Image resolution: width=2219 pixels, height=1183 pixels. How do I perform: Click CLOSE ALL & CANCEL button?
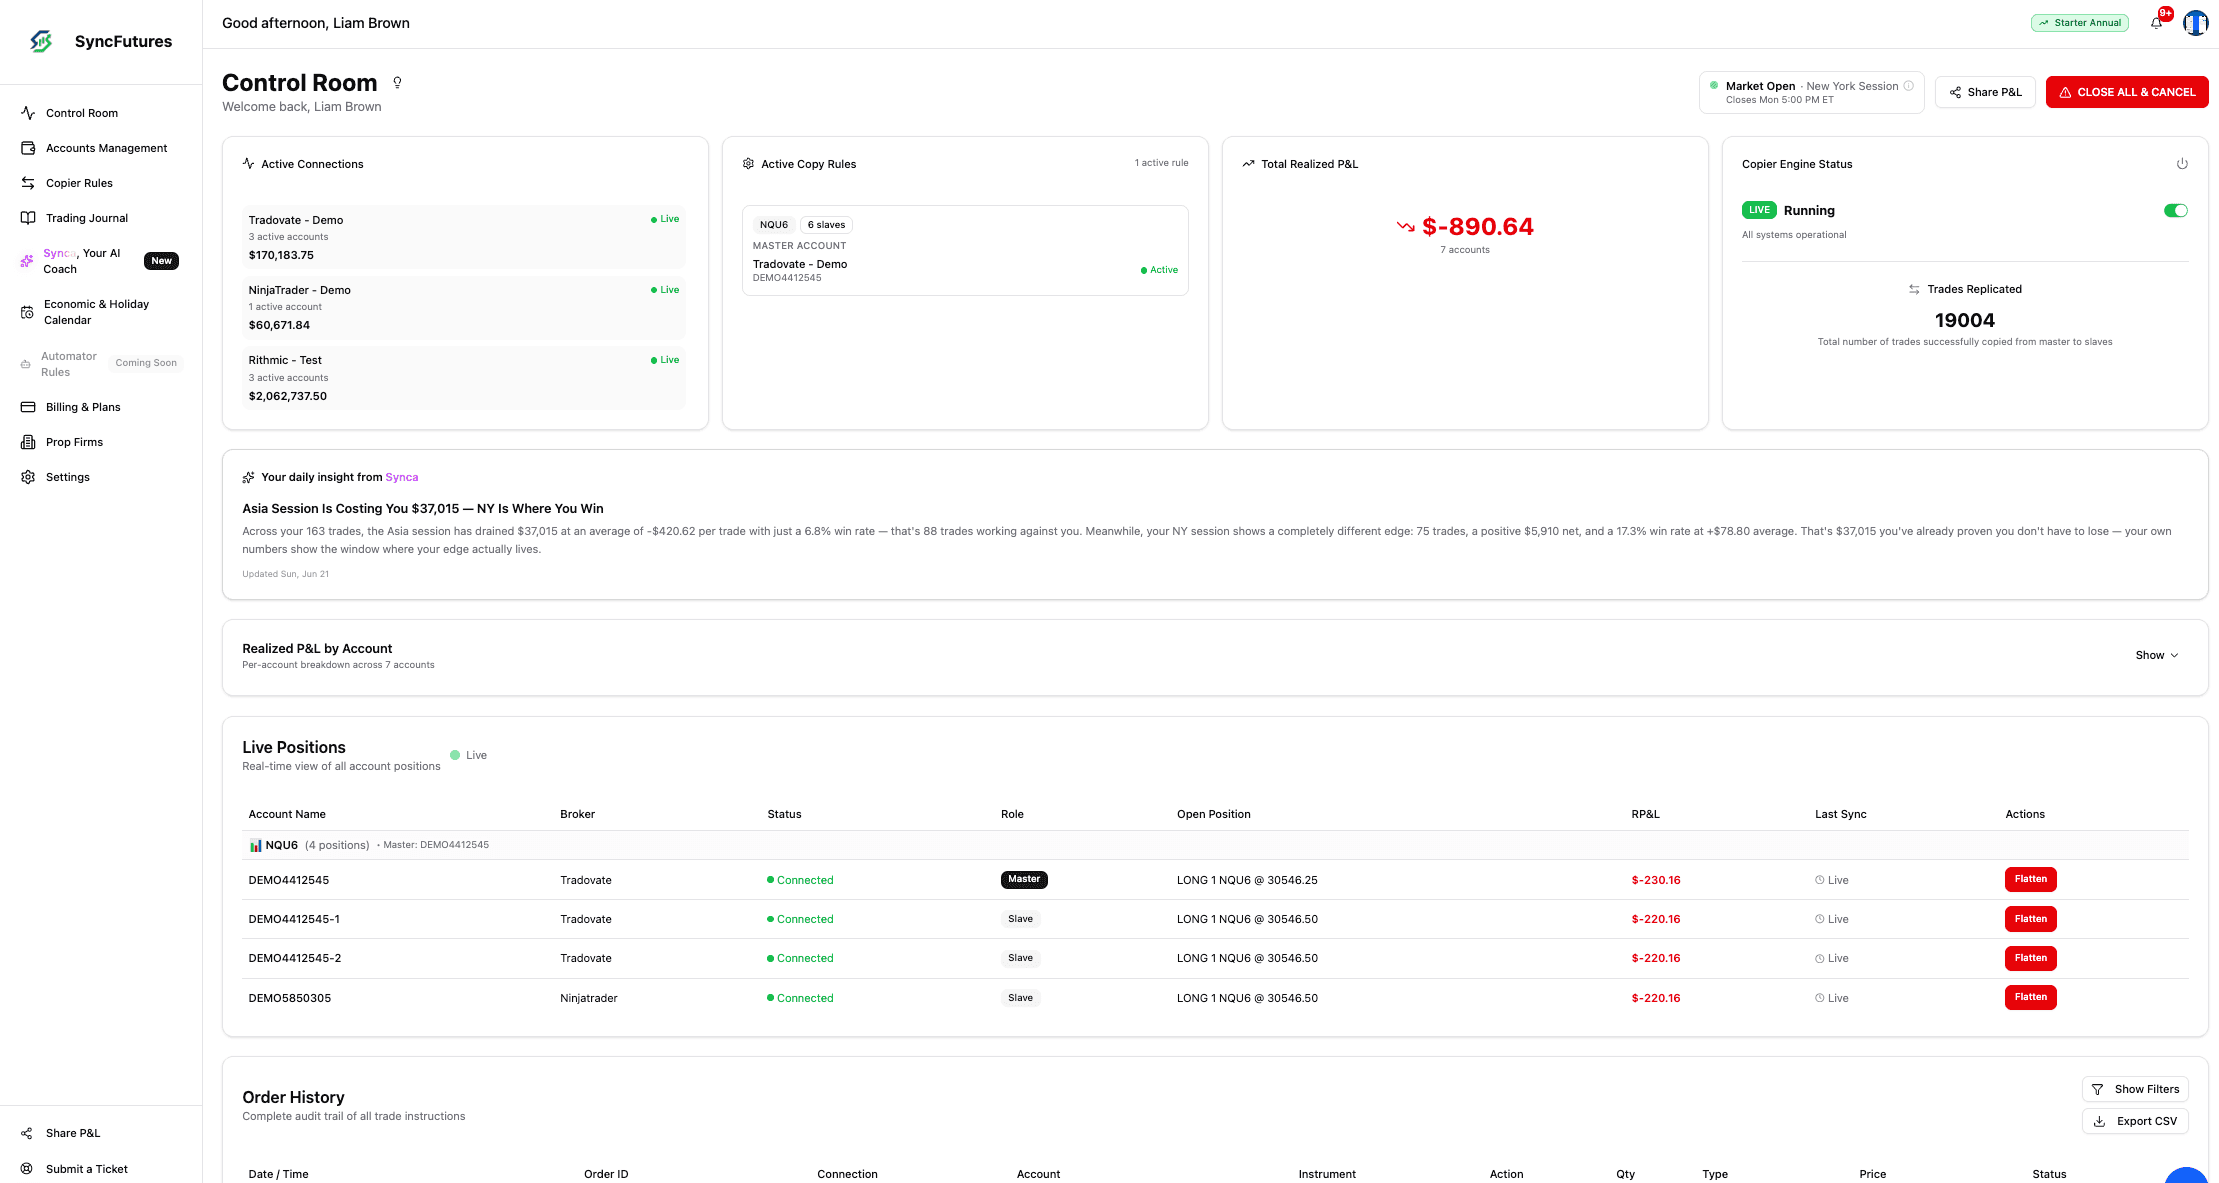point(2127,92)
